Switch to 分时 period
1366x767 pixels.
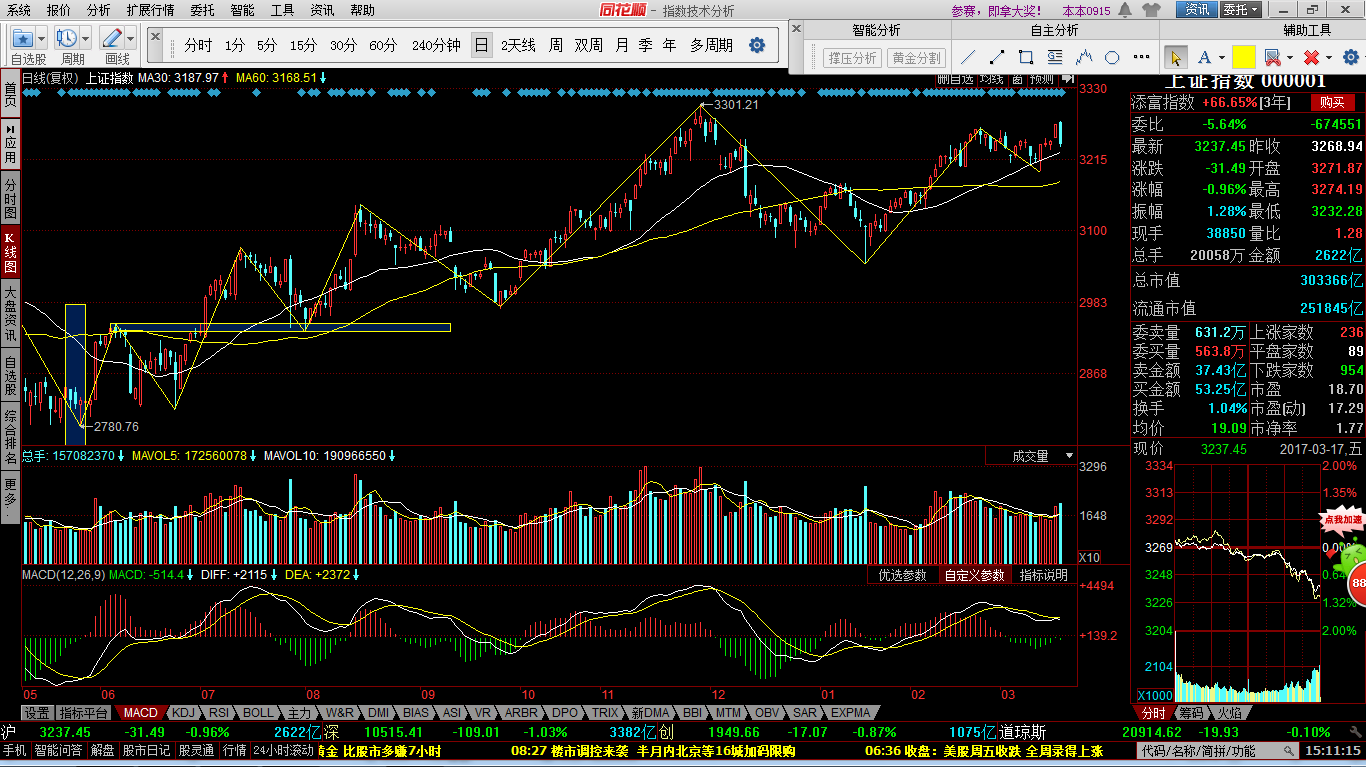(x=198, y=45)
